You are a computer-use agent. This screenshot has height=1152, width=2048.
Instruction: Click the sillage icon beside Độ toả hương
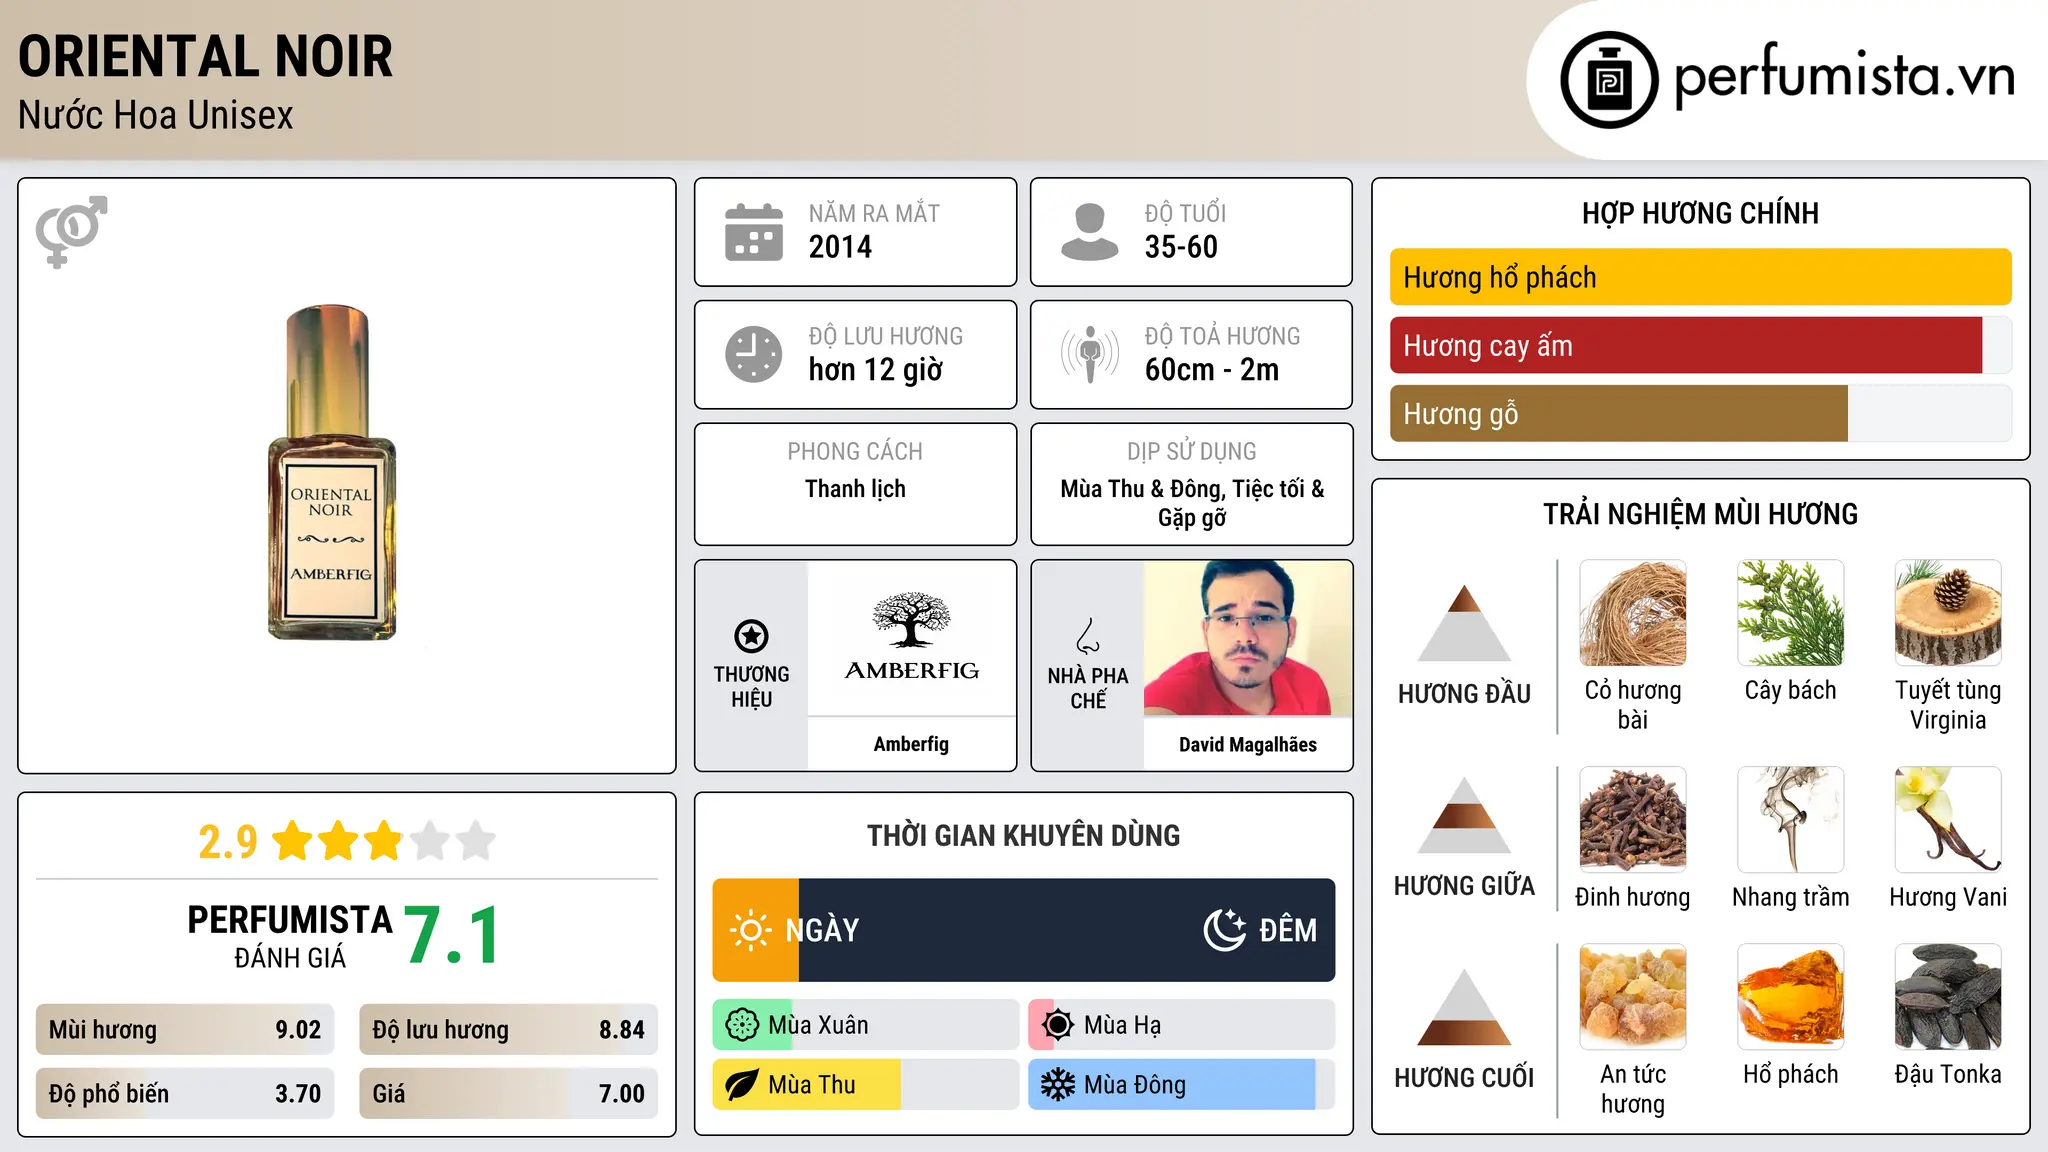1090,354
